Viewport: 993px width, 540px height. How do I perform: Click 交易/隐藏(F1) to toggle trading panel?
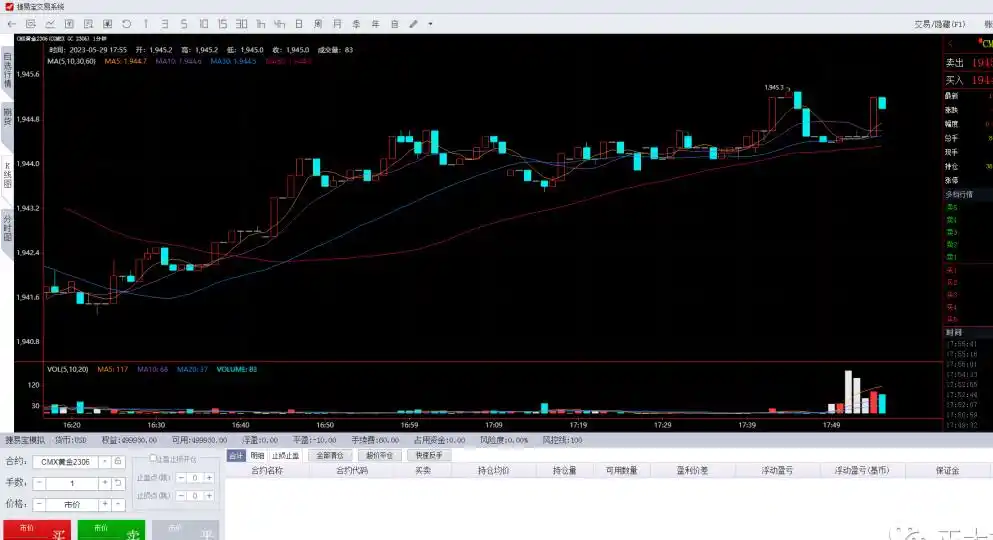click(x=939, y=24)
